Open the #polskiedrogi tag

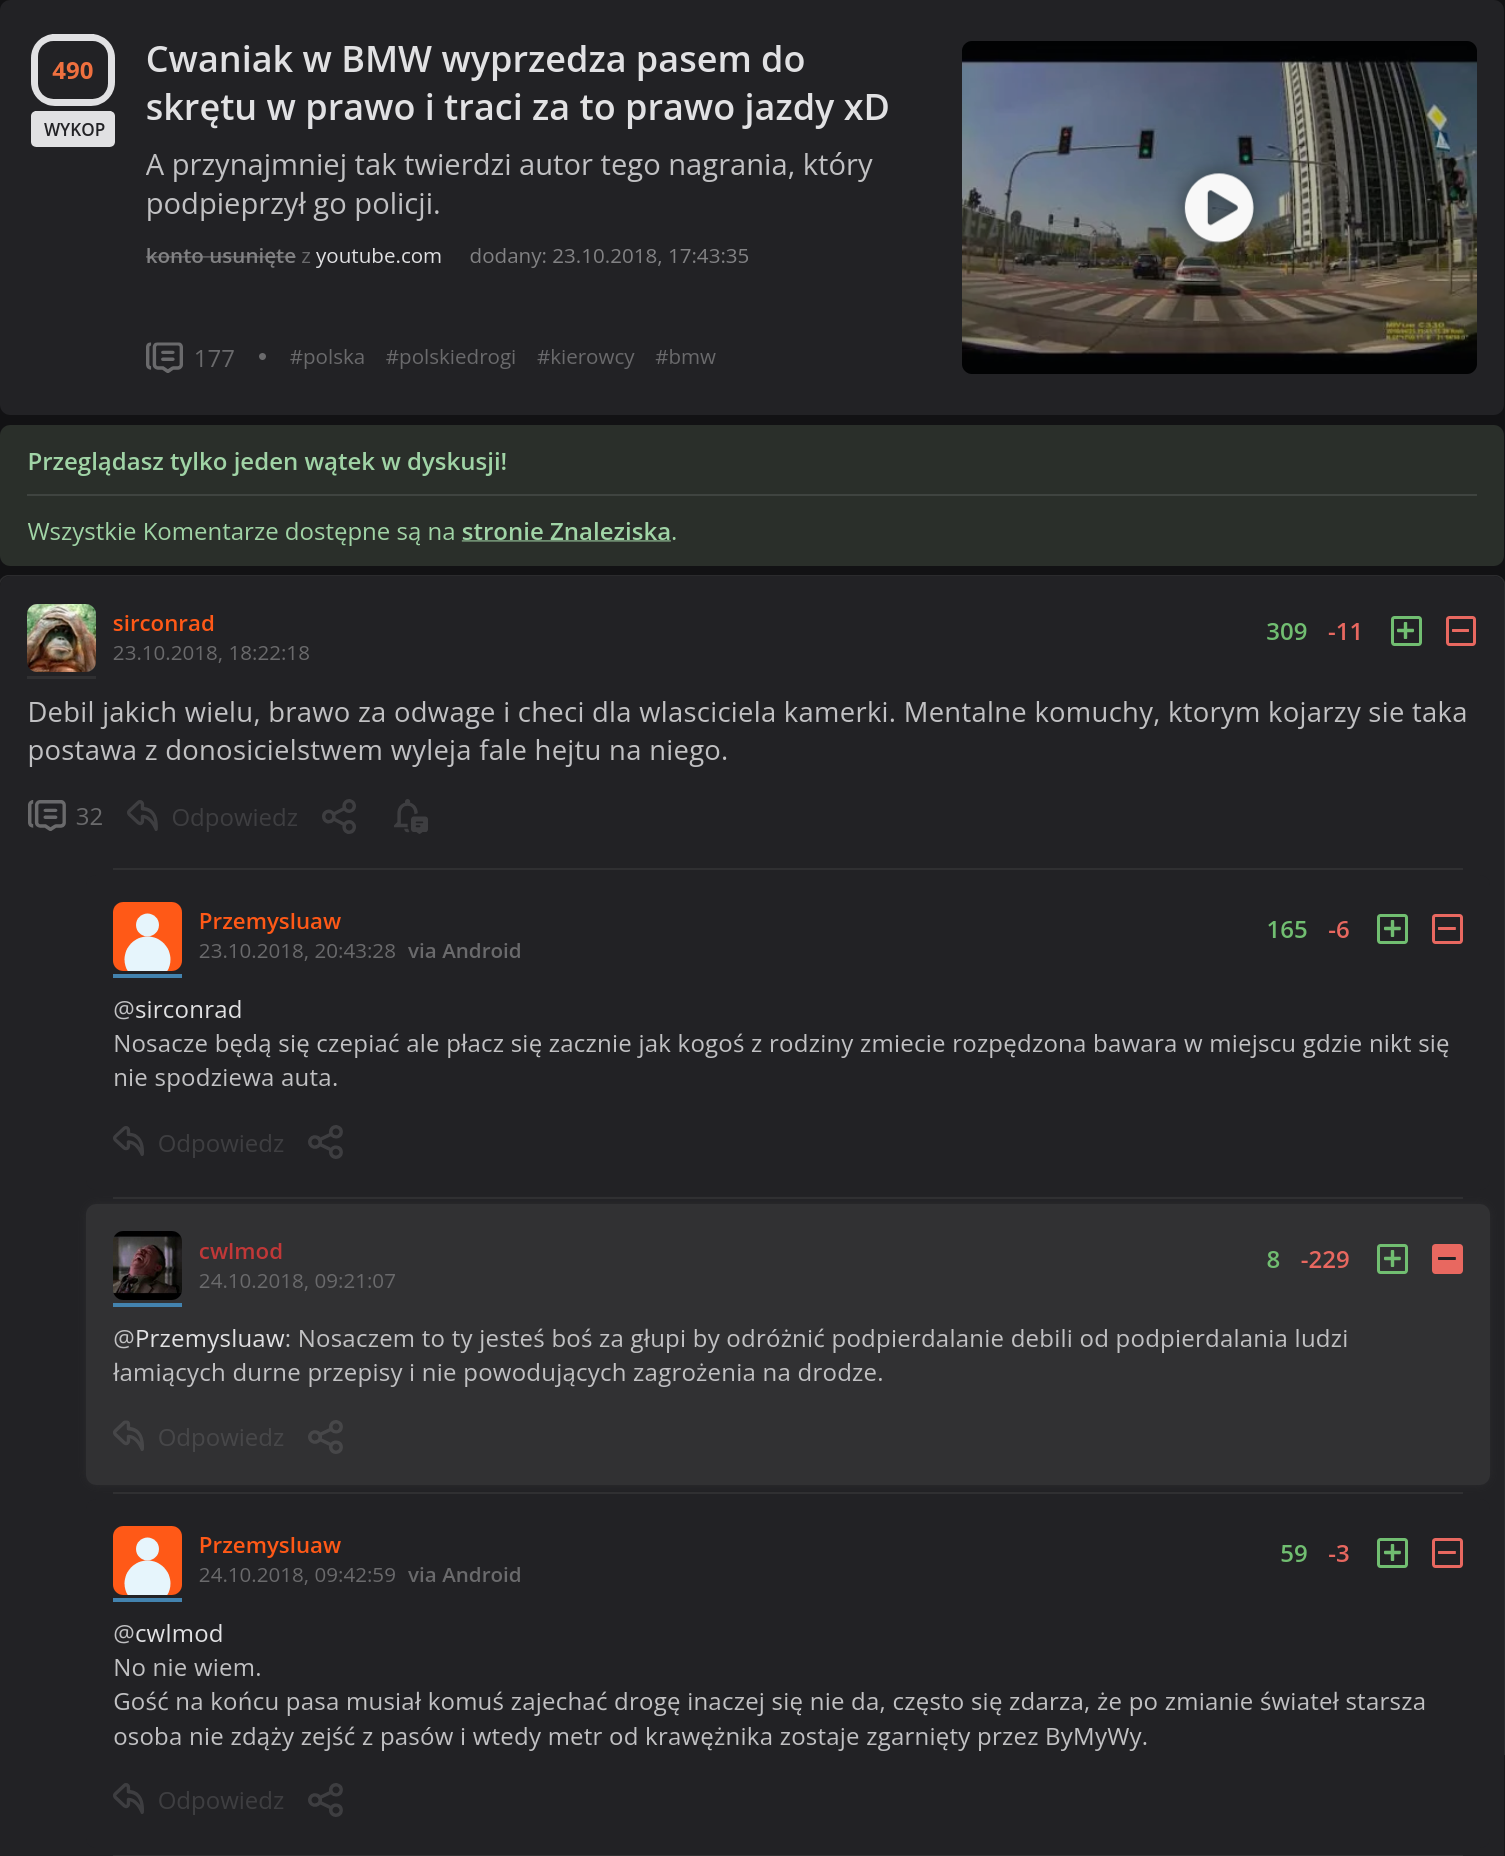click(x=451, y=357)
